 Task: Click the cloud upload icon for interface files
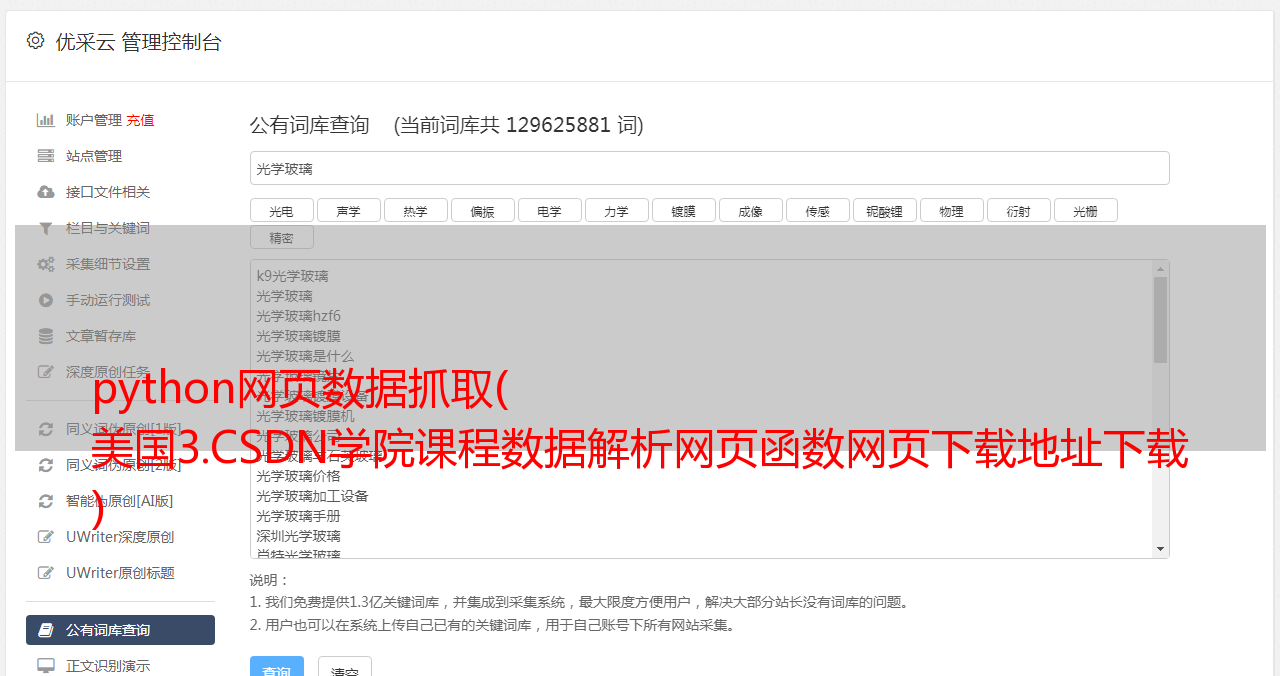coord(45,192)
